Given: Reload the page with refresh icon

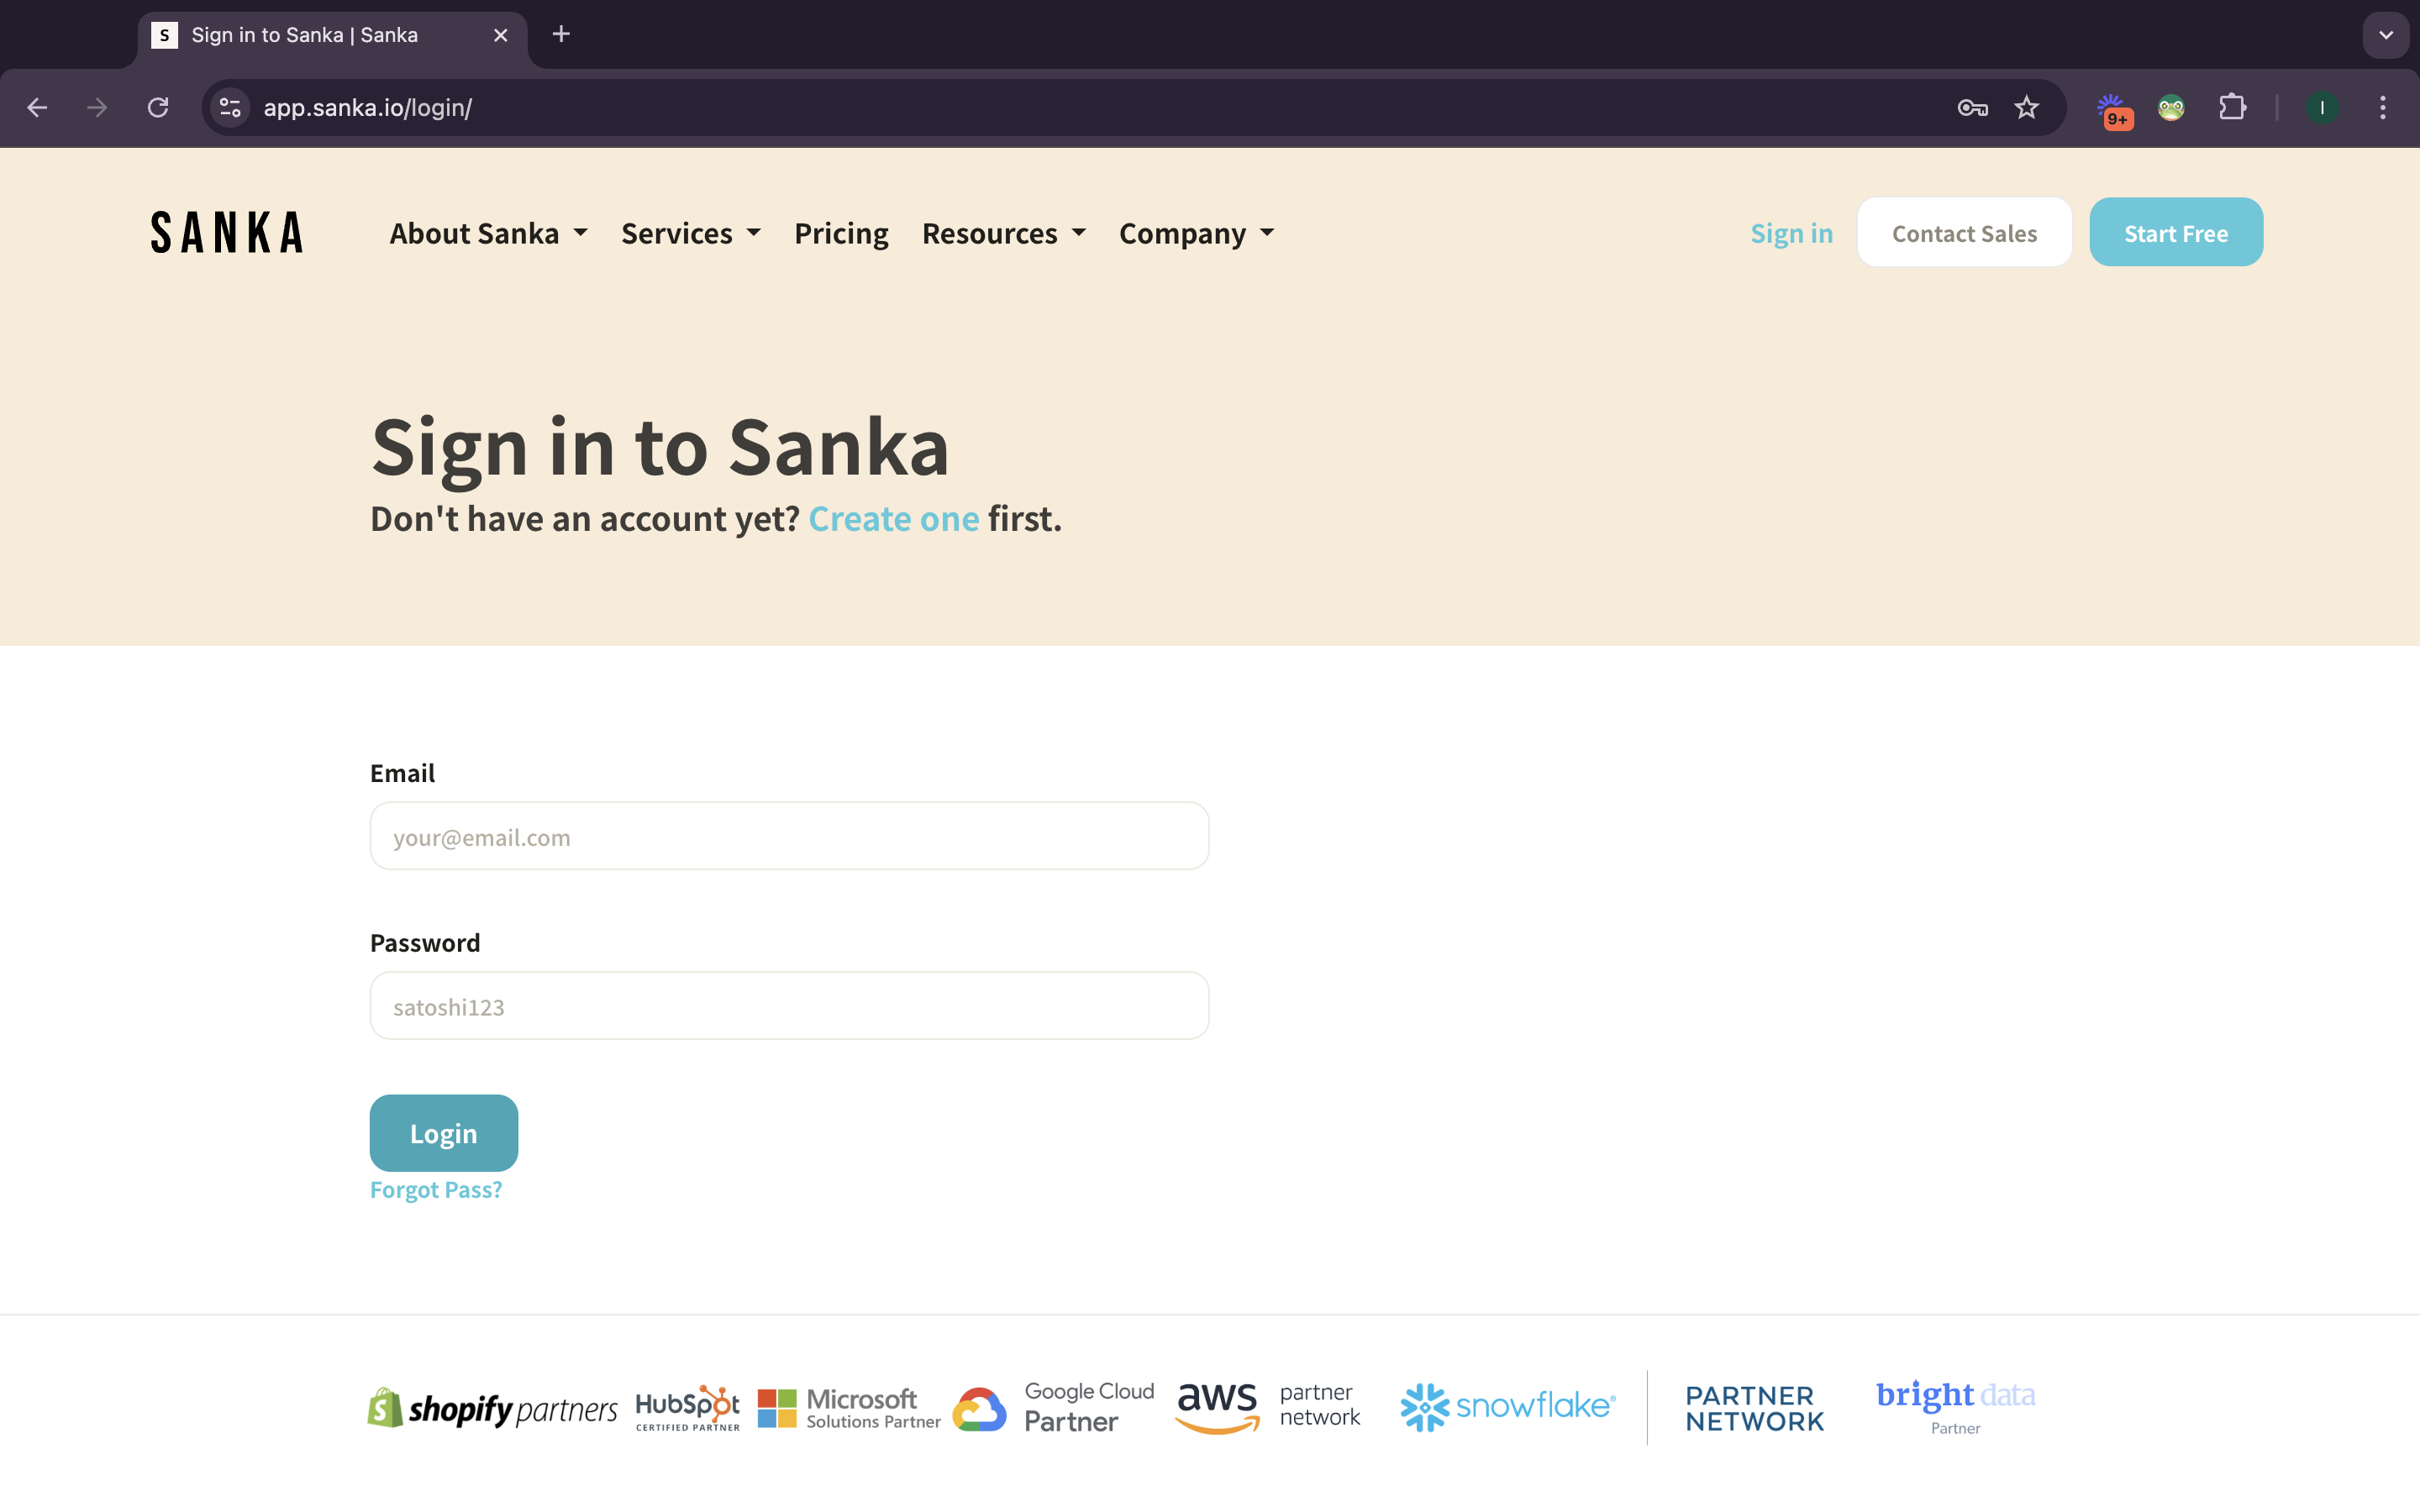Looking at the screenshot, I should [158, 107].
